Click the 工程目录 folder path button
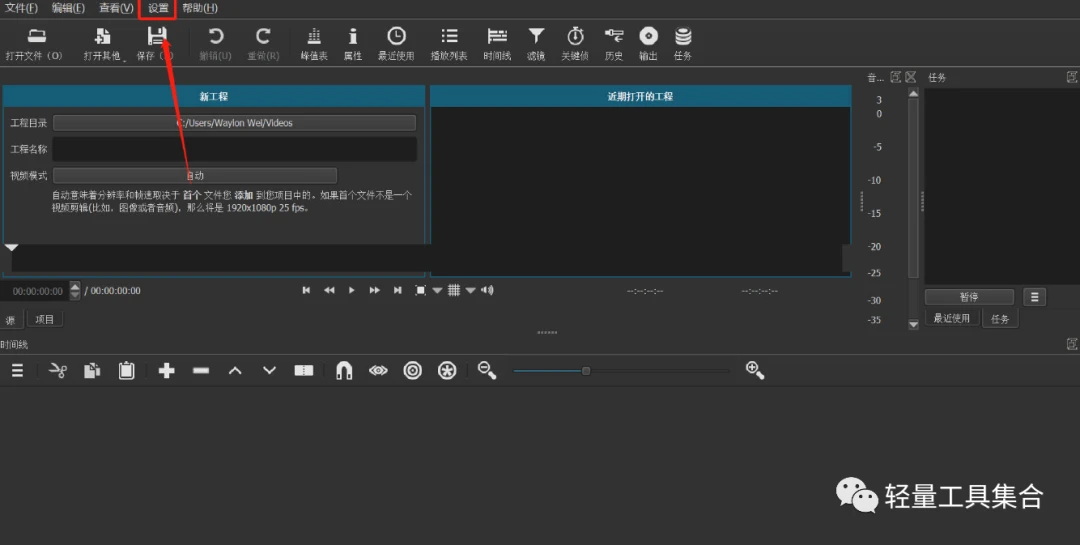 [x=234, y=123]
